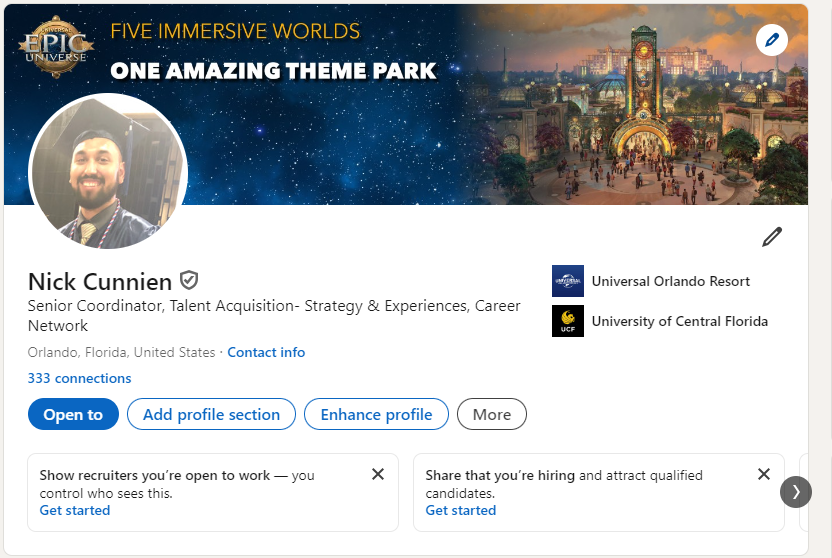The width and height of the screenshot is (832, 558).
Task: Click the Open to button
Action: tap(73, 414)
